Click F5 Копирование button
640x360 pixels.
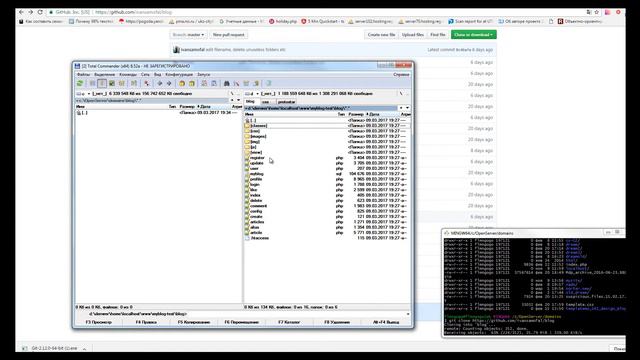[194, 322]
